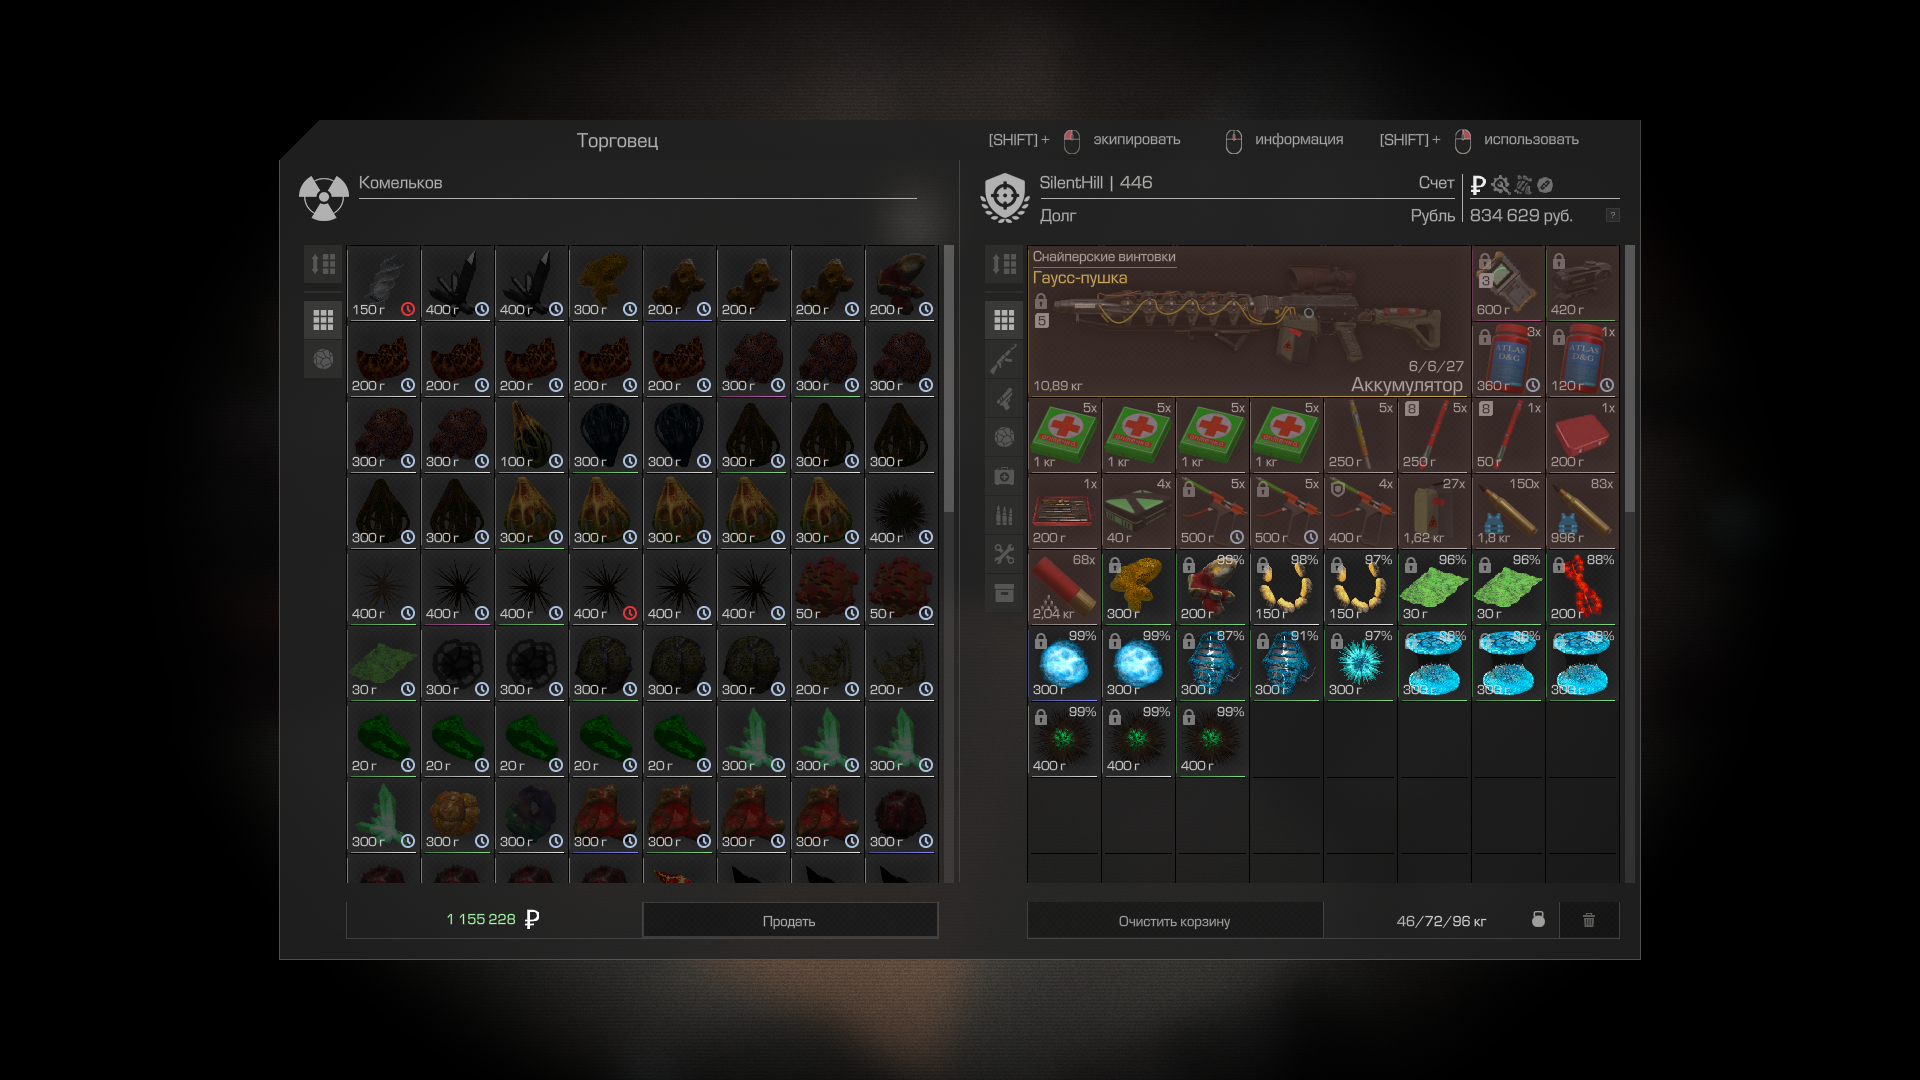Select the yellow 5x syringe 250 г without badge
This screenshot has width=1920, height=1080.
[x=1360, y=436]
